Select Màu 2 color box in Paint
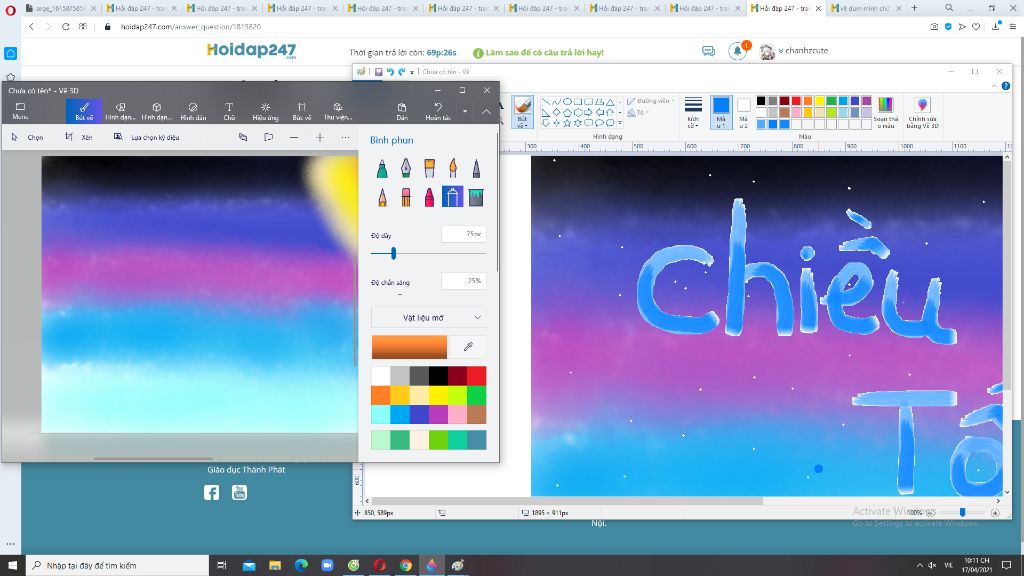This screenshot has height=576, width=1024. coord(743,112)
